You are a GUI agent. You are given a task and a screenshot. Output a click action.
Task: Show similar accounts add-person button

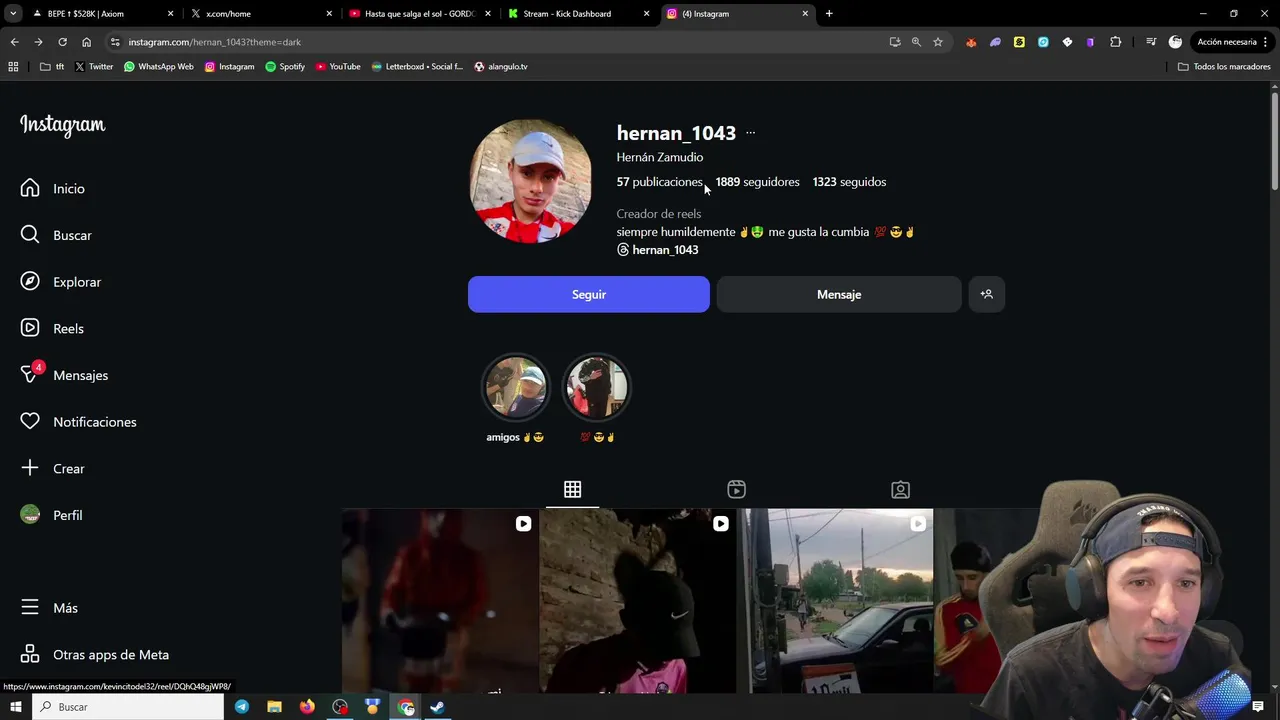[x=986, y=294]
